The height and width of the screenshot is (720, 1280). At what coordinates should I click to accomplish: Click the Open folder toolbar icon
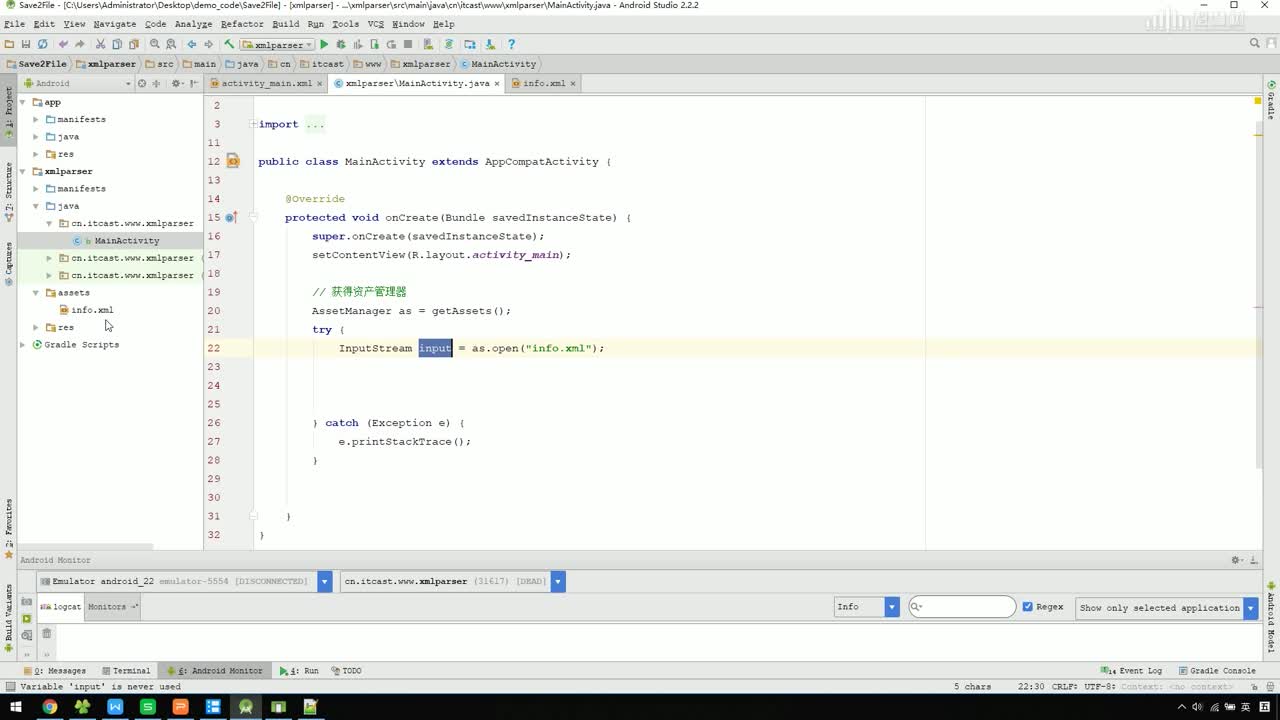[x=9, y=44]
